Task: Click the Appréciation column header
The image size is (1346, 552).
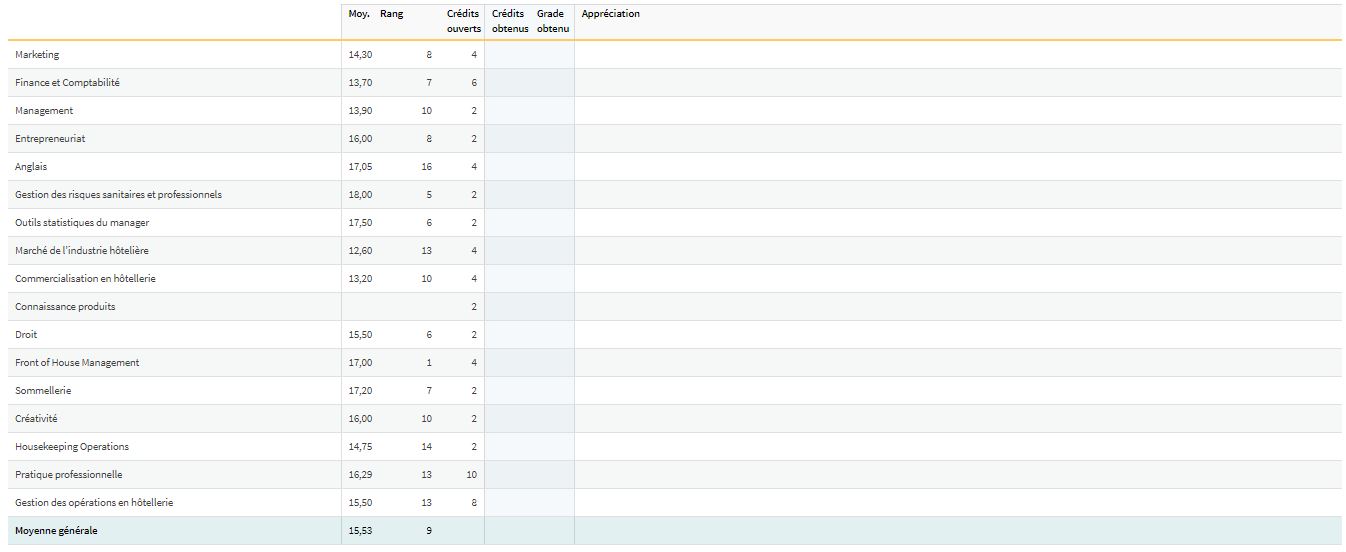Action: (610, 14)
